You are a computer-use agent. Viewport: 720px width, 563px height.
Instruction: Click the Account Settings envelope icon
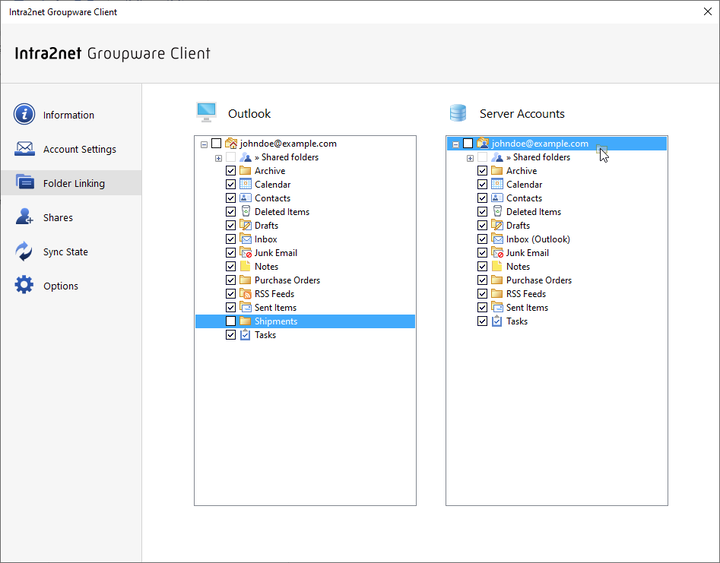tap(24, 149)
